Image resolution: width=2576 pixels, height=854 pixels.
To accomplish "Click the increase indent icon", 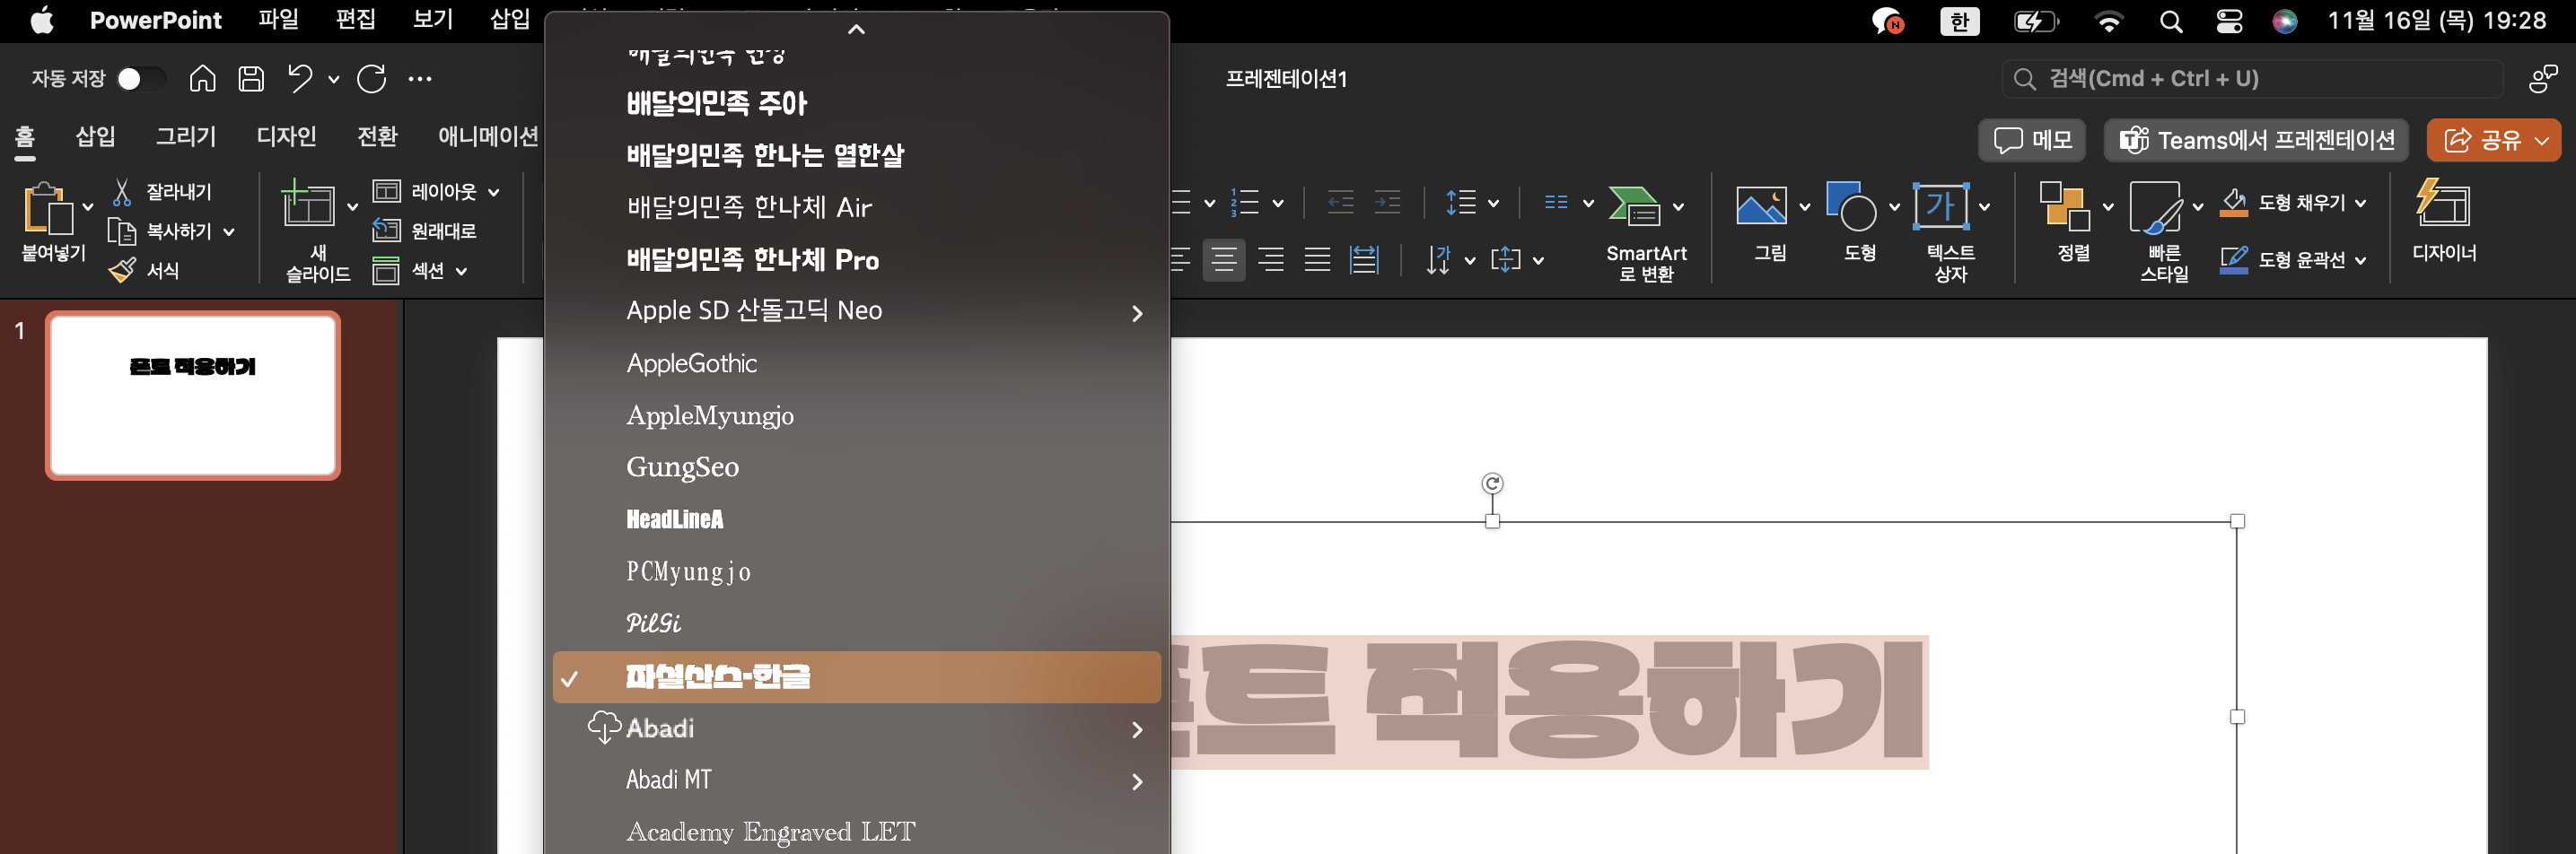I will [x=1387, y=203].
